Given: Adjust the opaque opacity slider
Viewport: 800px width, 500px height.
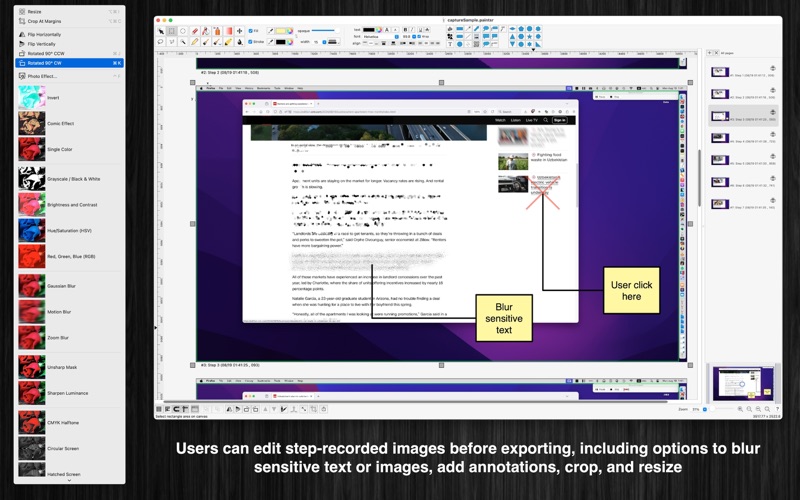Looking at the screenshot, I should coord(326,31).
